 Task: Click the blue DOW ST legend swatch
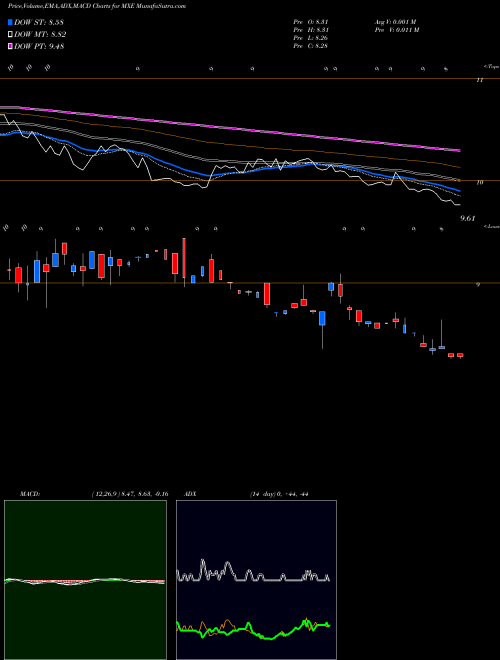pos(11,22)
